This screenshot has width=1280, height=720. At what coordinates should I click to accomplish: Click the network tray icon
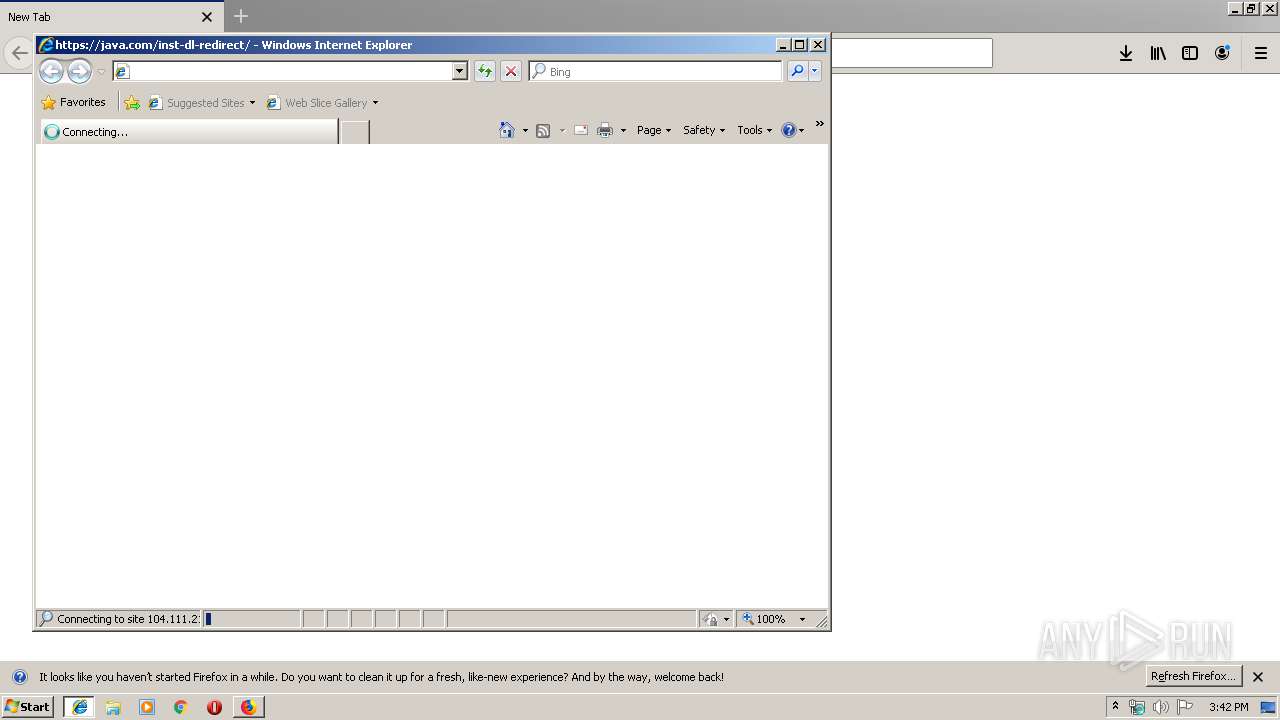pyautogui.click(x=1137, y=707)
